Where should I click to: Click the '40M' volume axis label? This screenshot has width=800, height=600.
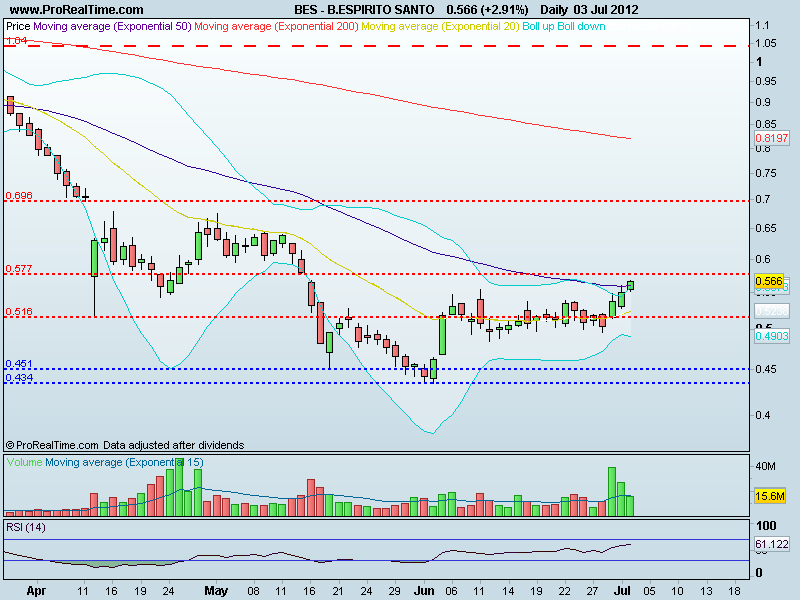765,466
